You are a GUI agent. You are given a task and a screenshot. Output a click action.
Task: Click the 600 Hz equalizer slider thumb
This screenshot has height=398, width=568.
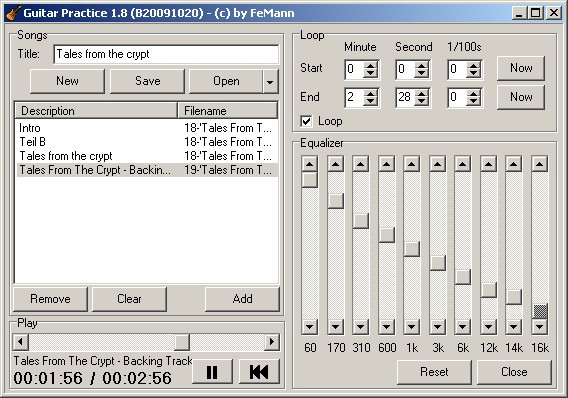[x=387, y=235]
